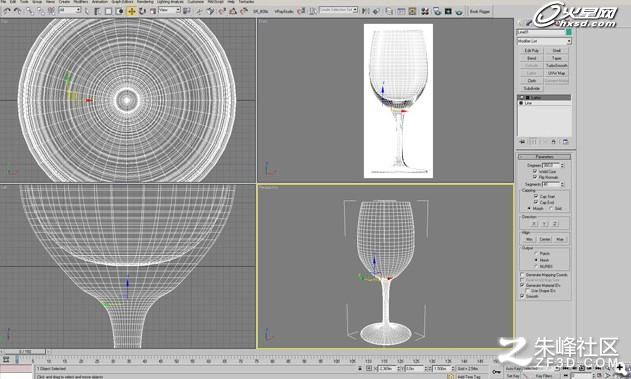Click the pin stack icon below the modifier stack
Image resolution: width=631 pixels, height=379 pixels.
click(522, 142)
